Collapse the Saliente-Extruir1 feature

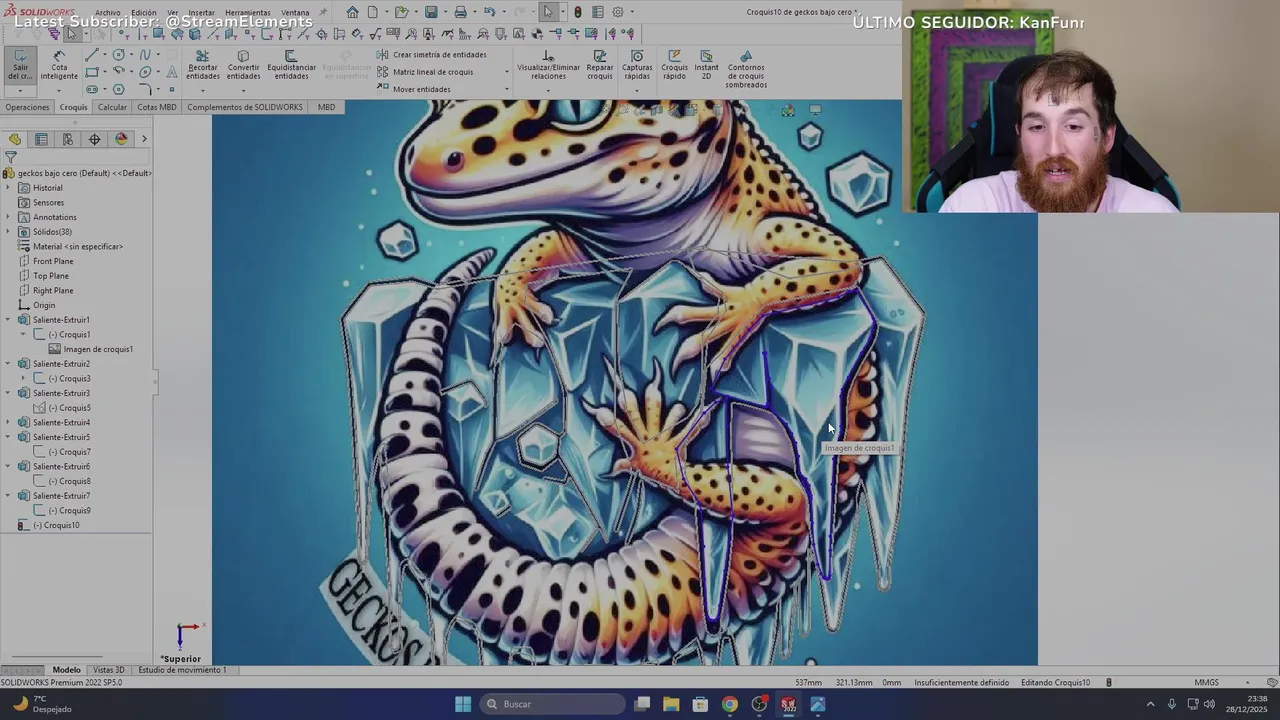[x=8, y=320]
